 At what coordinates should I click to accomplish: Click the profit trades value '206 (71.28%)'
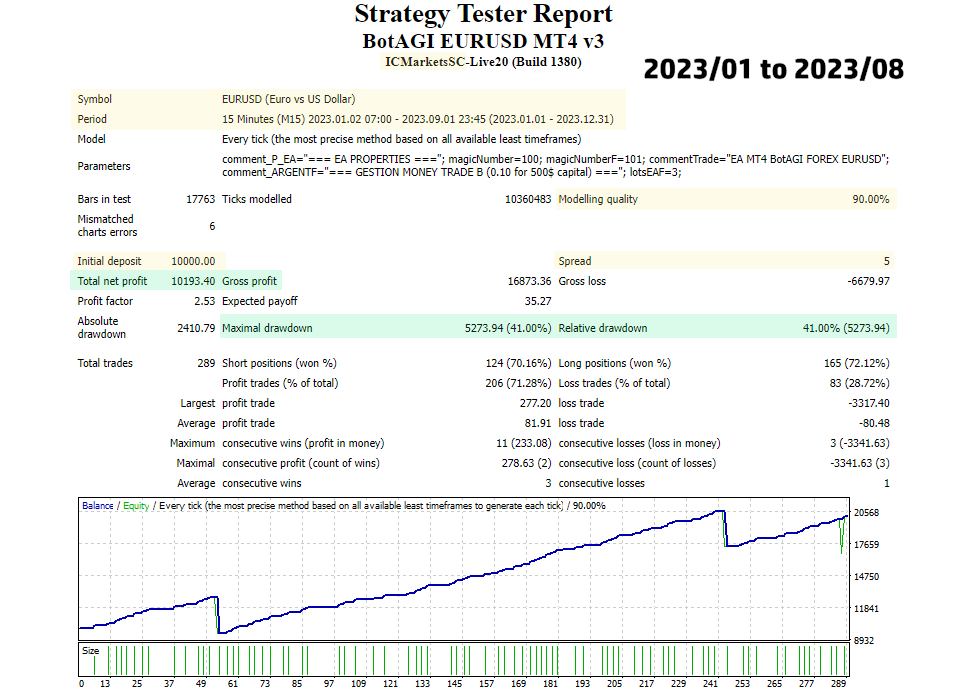point(518,383)
